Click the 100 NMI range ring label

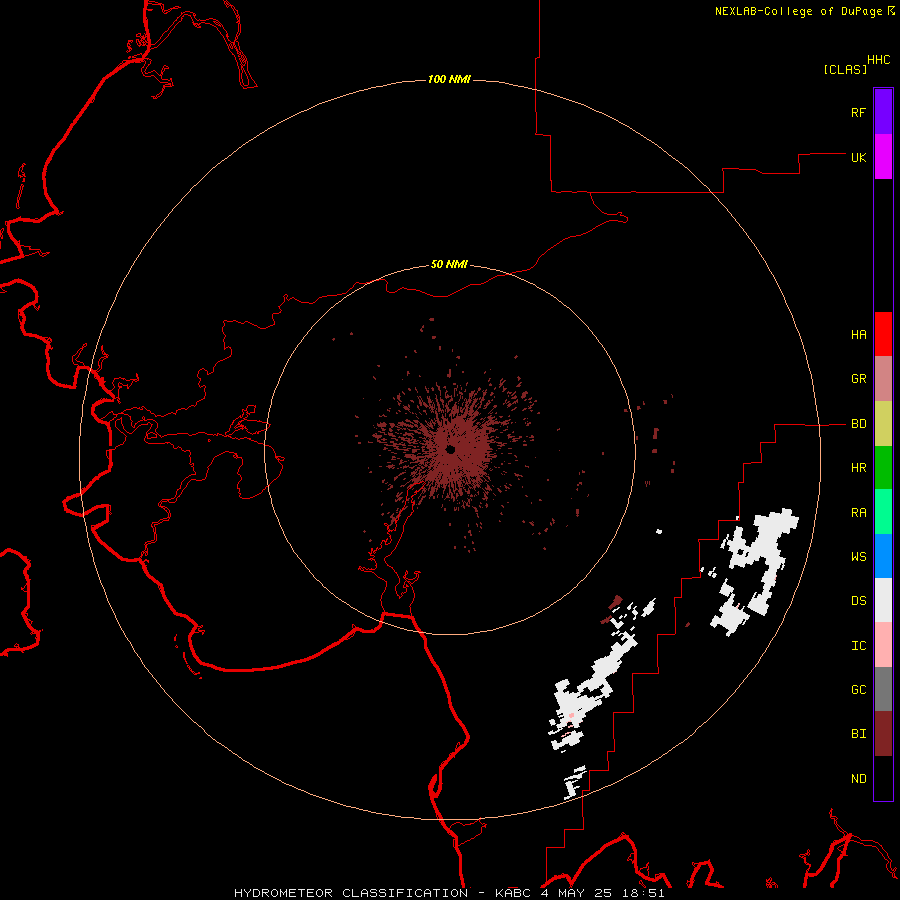[449, 79]
